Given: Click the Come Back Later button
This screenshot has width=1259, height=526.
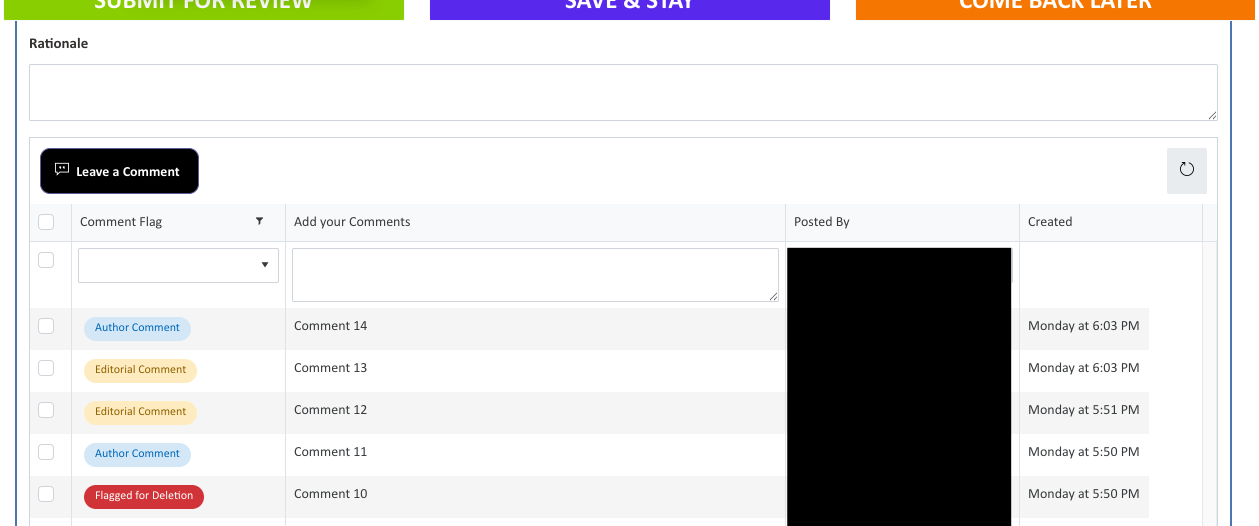Looking at the screenshot, I should pos(1055,8).
